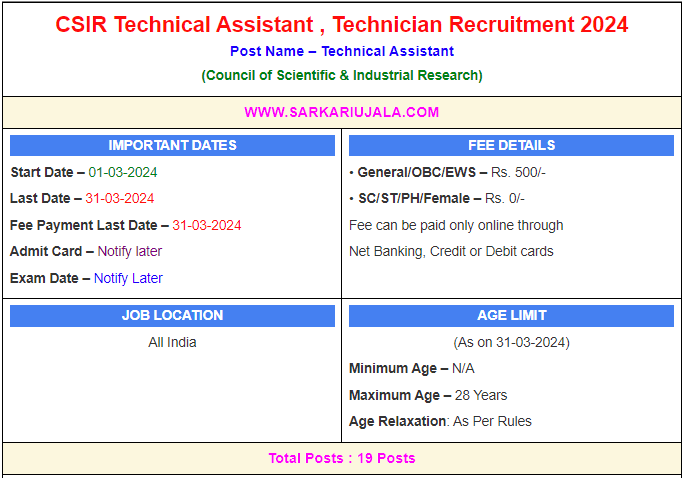This screenshot has width=683, height=478.
Task: Select the IMPORTANT DATES header
Action: pyautogui.click(x=172, y=145)
